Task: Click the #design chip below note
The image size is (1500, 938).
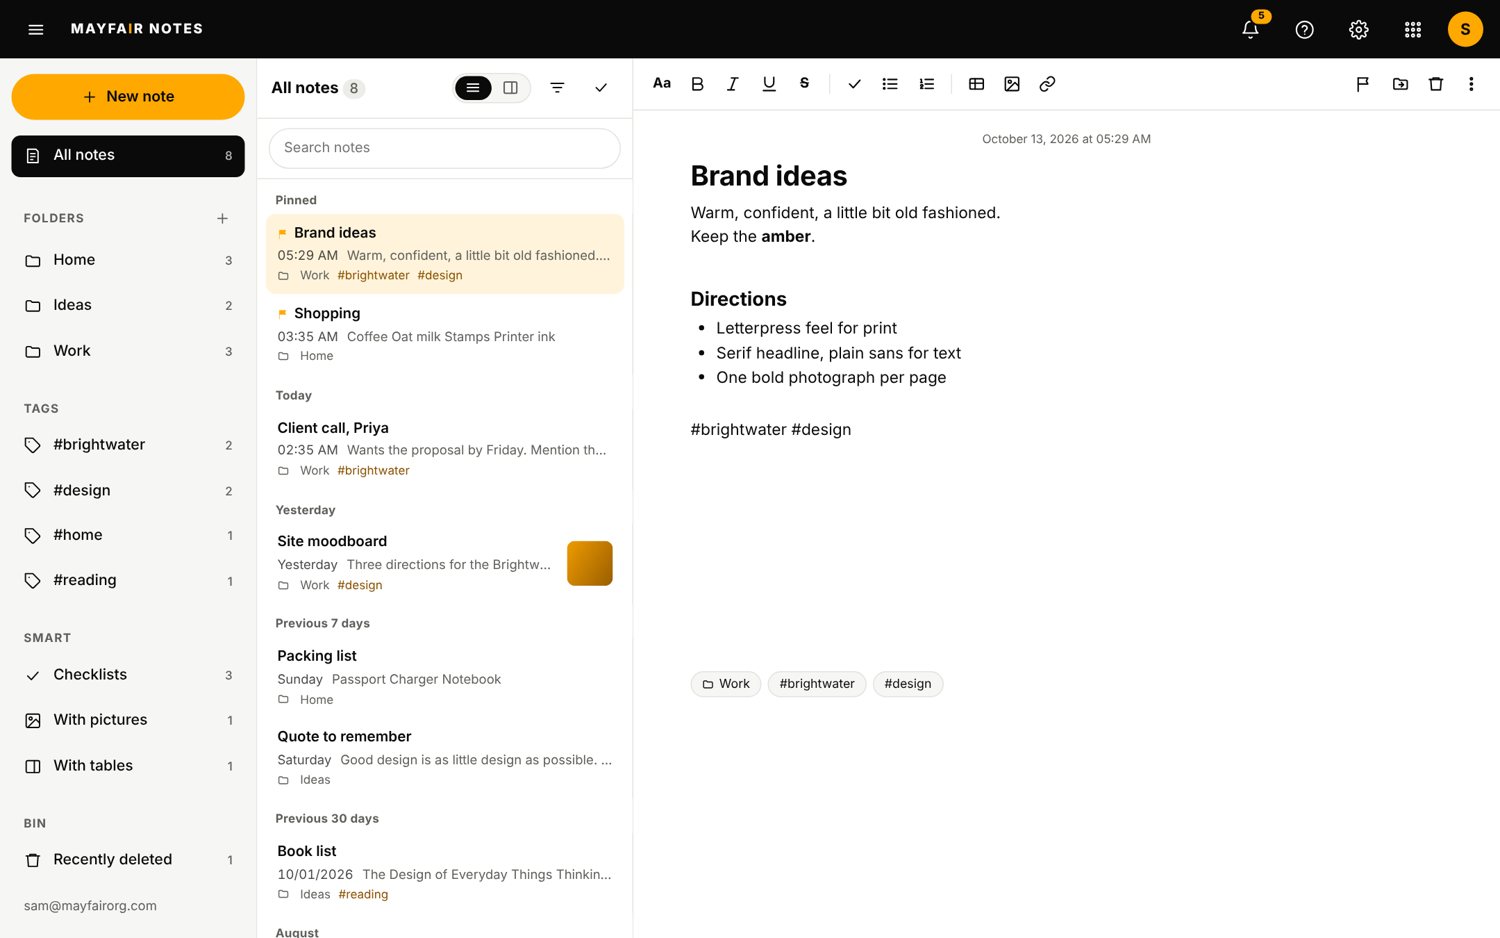Action: (x=908, y=684)
